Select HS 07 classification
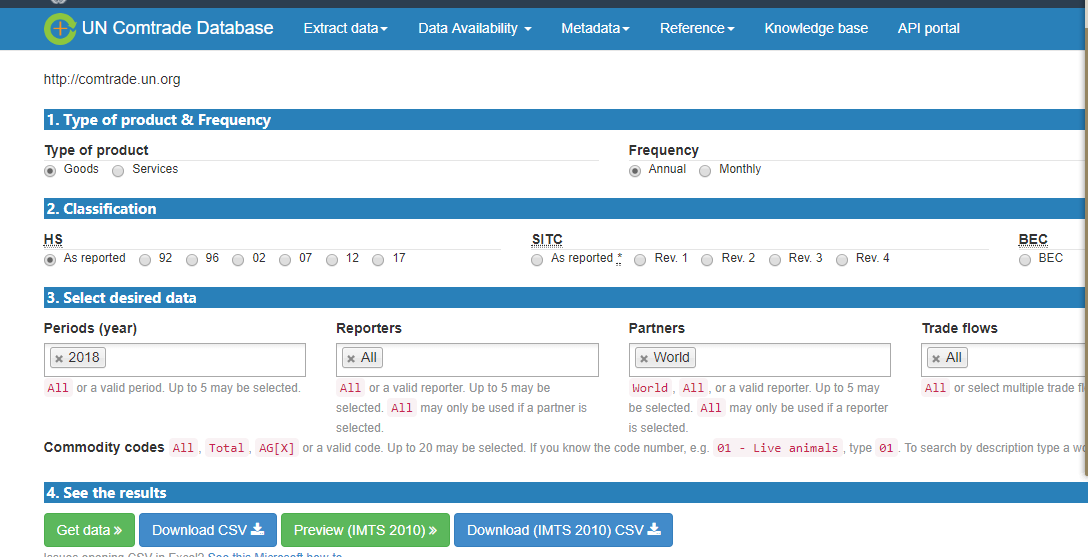 click(285, 260)
